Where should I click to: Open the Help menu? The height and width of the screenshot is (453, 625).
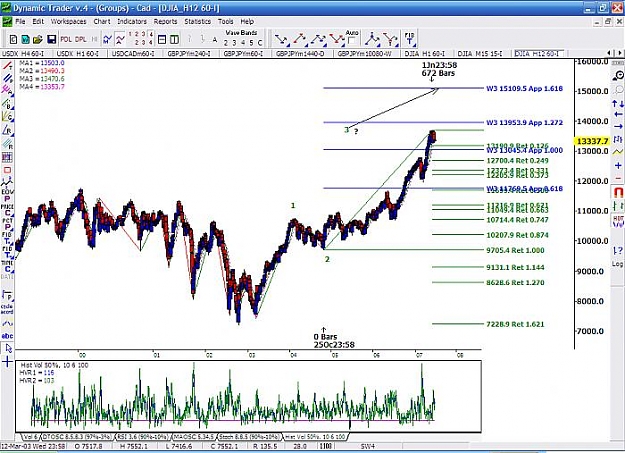click(247, 22)
